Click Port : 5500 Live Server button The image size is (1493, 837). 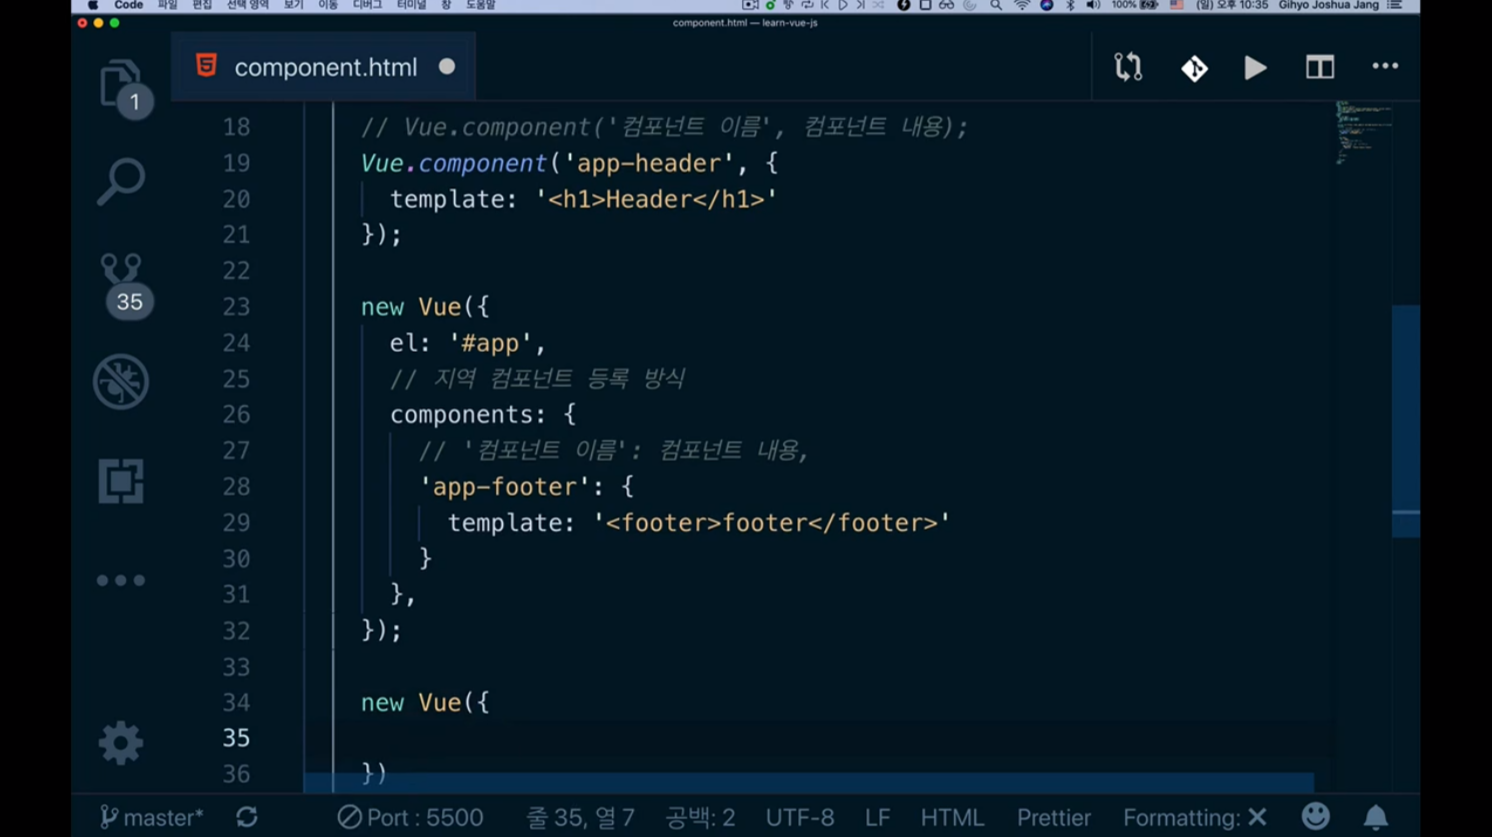[x=411, y=817]
